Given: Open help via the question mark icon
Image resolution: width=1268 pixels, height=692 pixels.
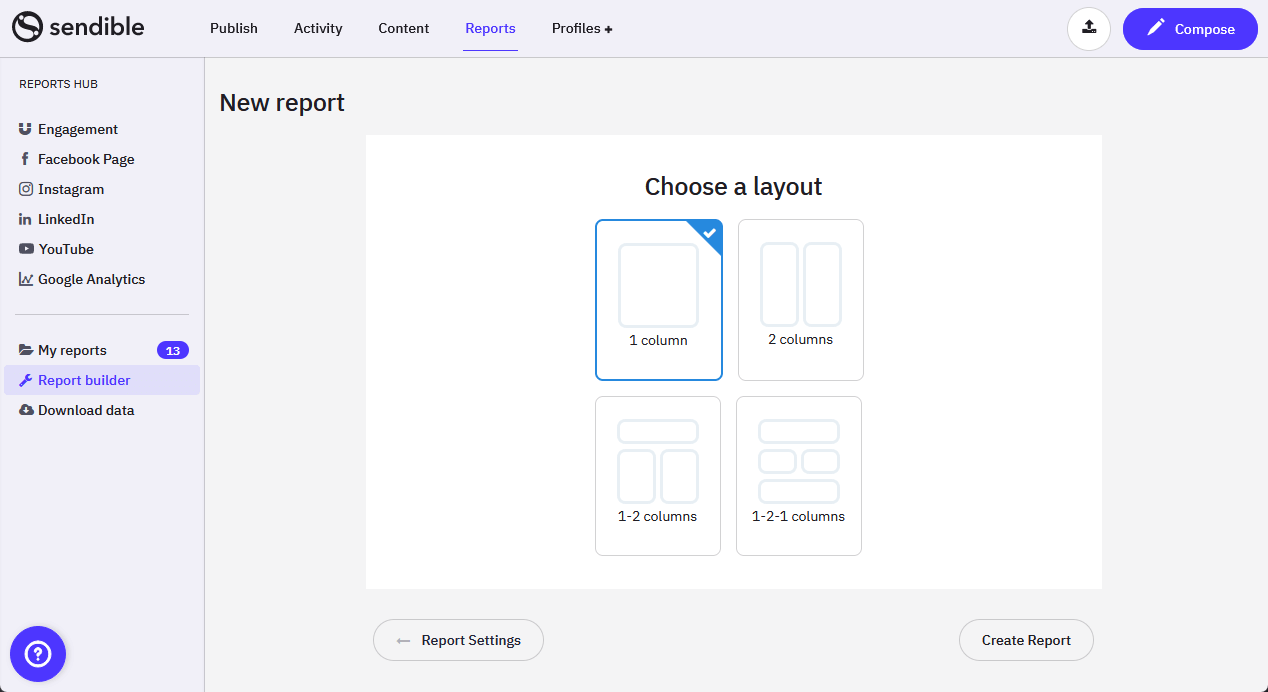Looking at the screenshot, I should coord(37,653).
